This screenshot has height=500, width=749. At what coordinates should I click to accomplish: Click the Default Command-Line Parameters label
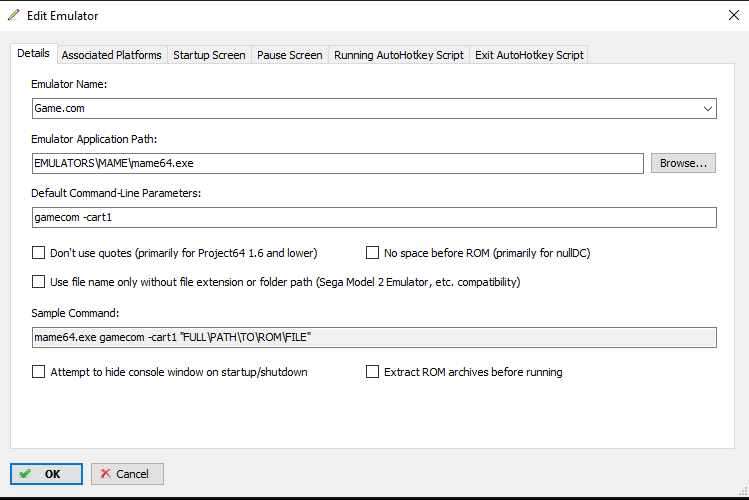(116, 193)
